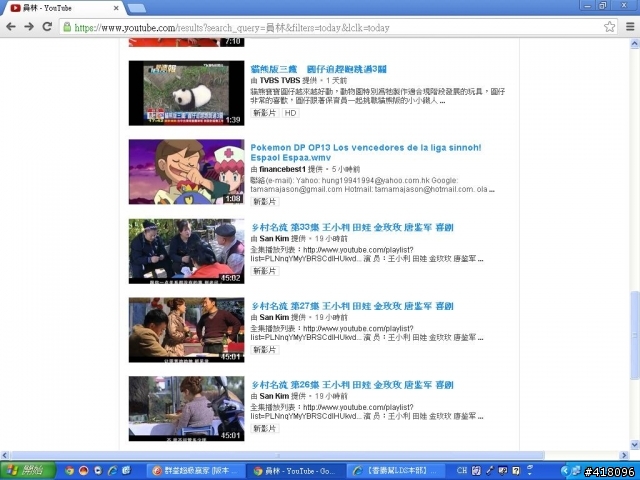640x480 pixels.
Task: Open the 第26集 video title link
Action: coord(352,385)
